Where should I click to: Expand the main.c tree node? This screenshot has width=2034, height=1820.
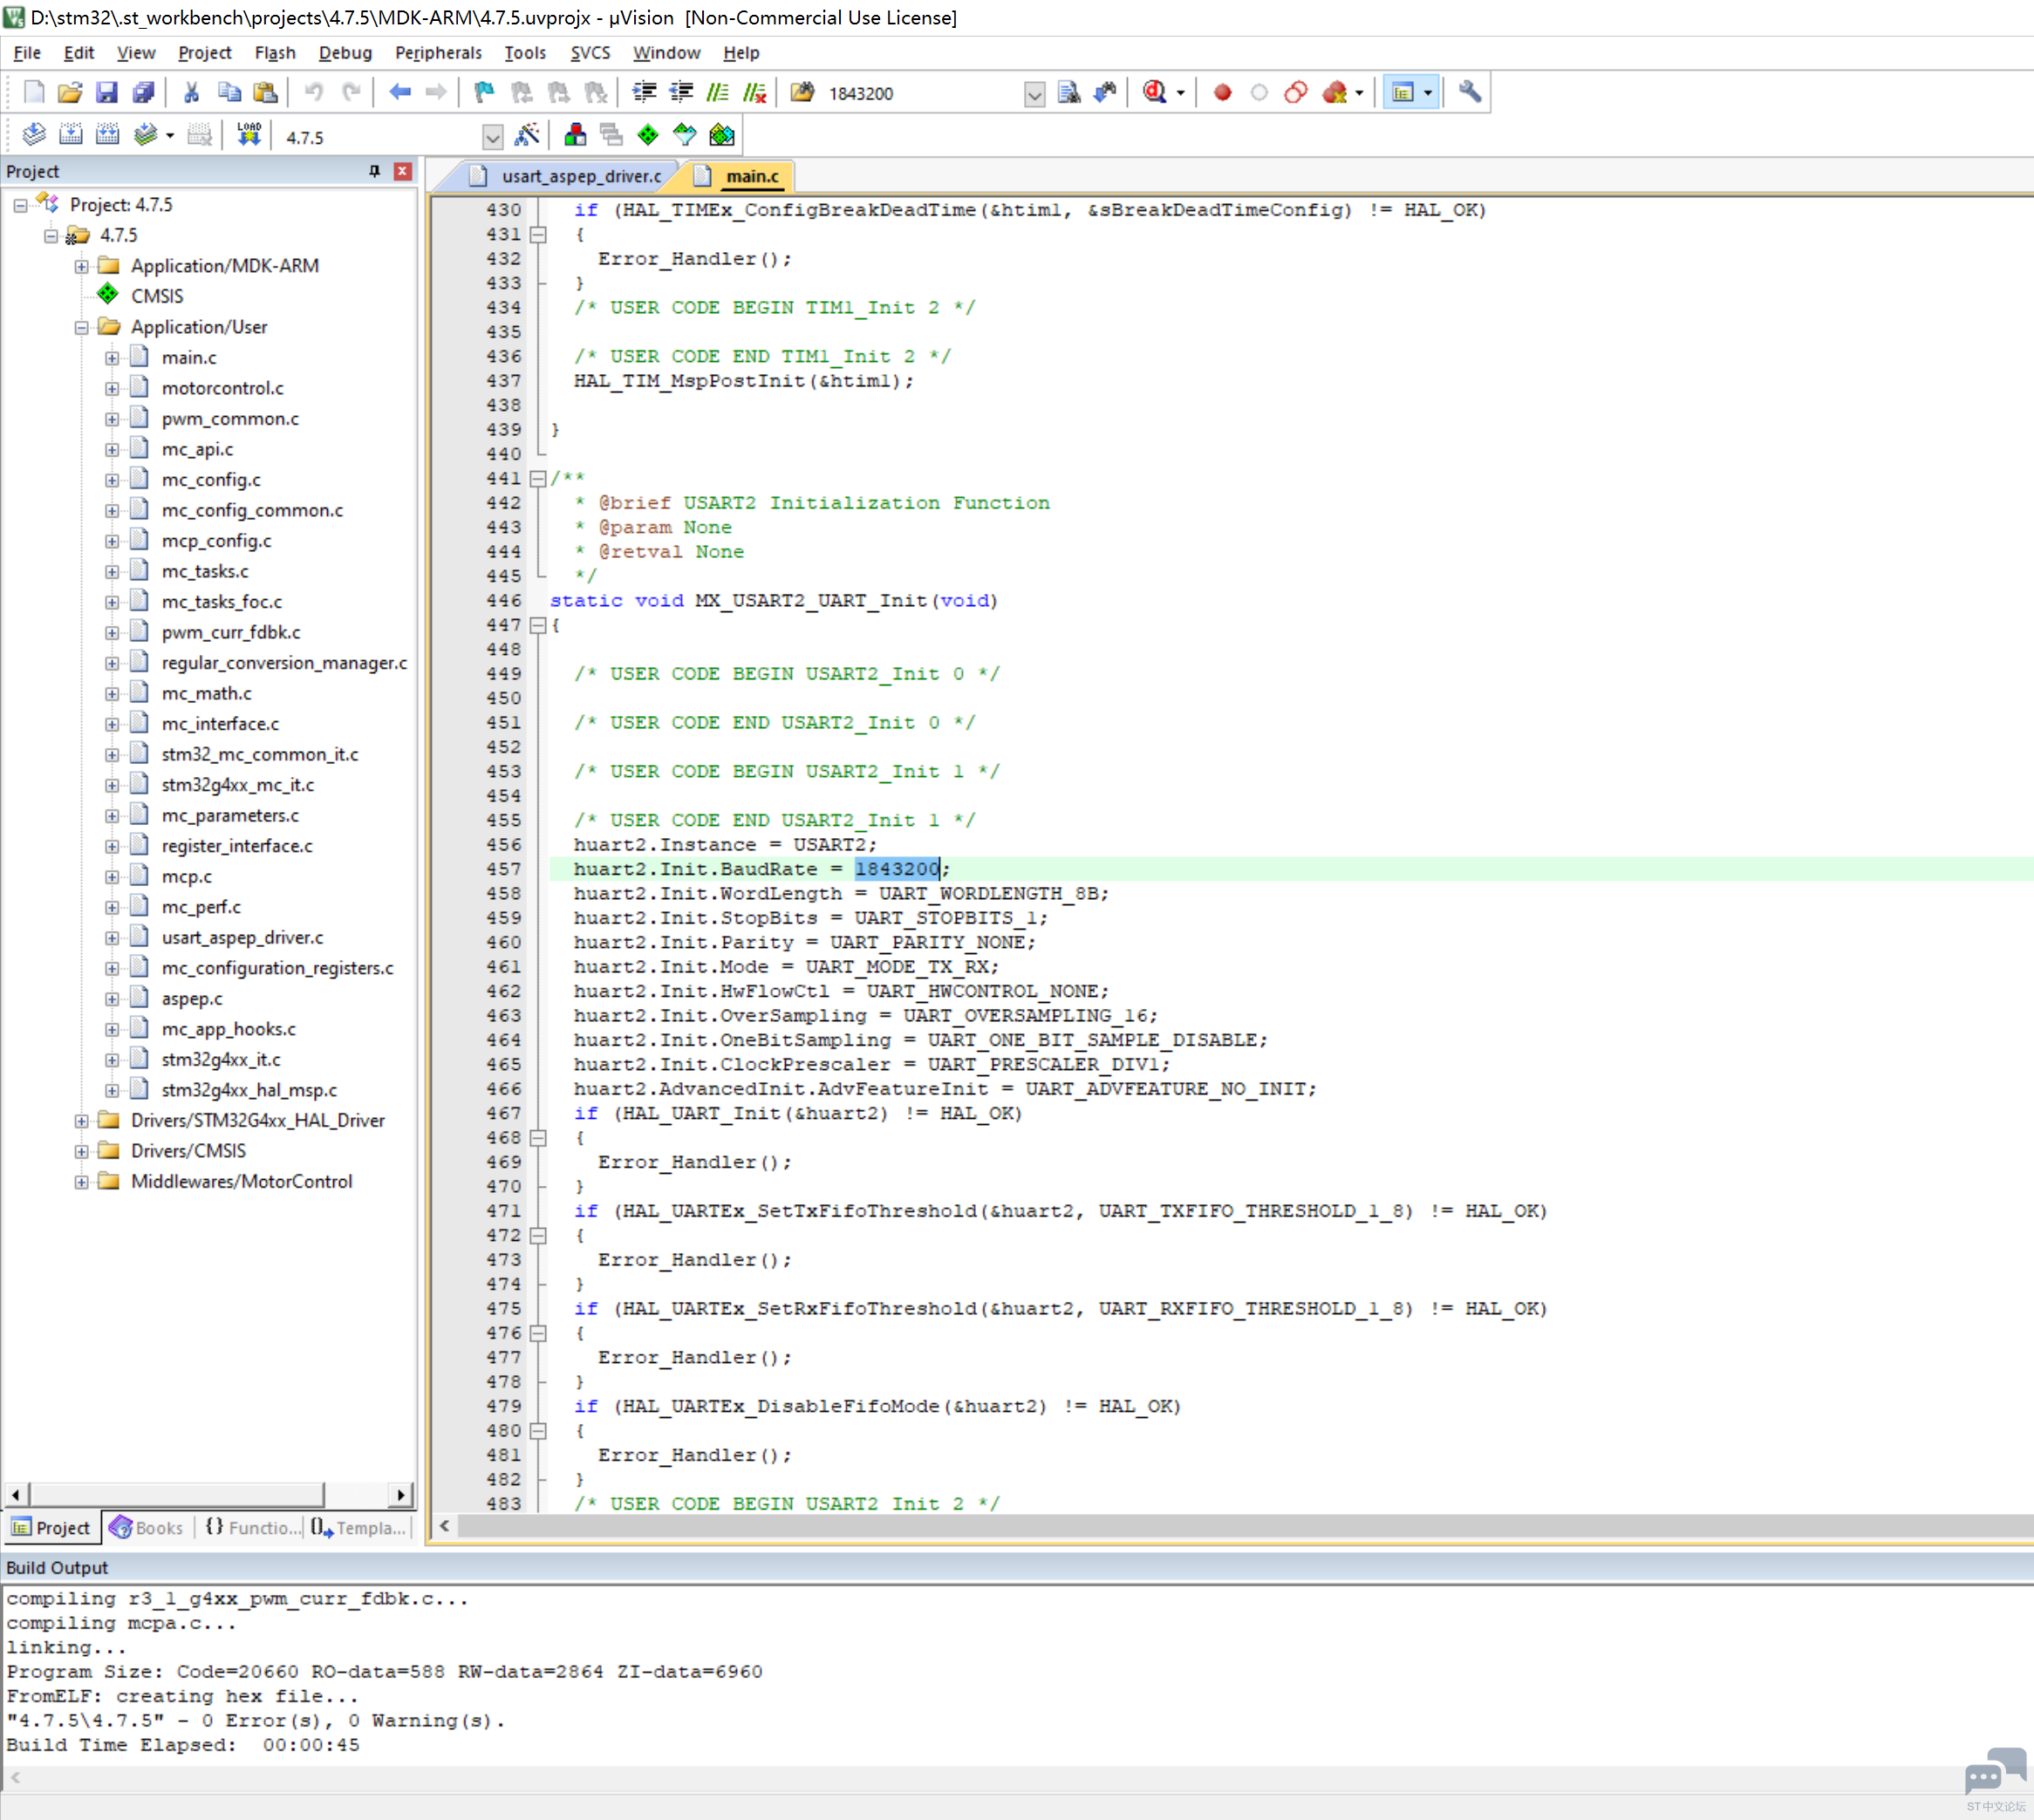click(x=112, y=358)
